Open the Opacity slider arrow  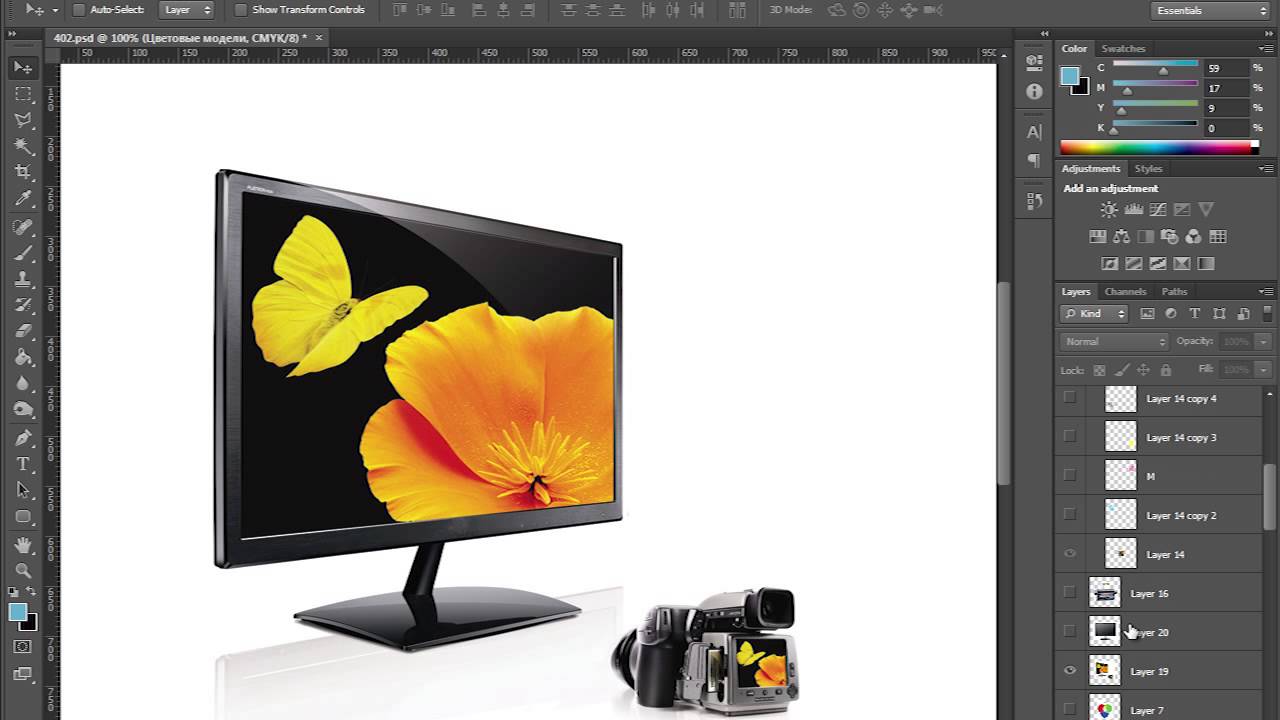pos(1264,342)
